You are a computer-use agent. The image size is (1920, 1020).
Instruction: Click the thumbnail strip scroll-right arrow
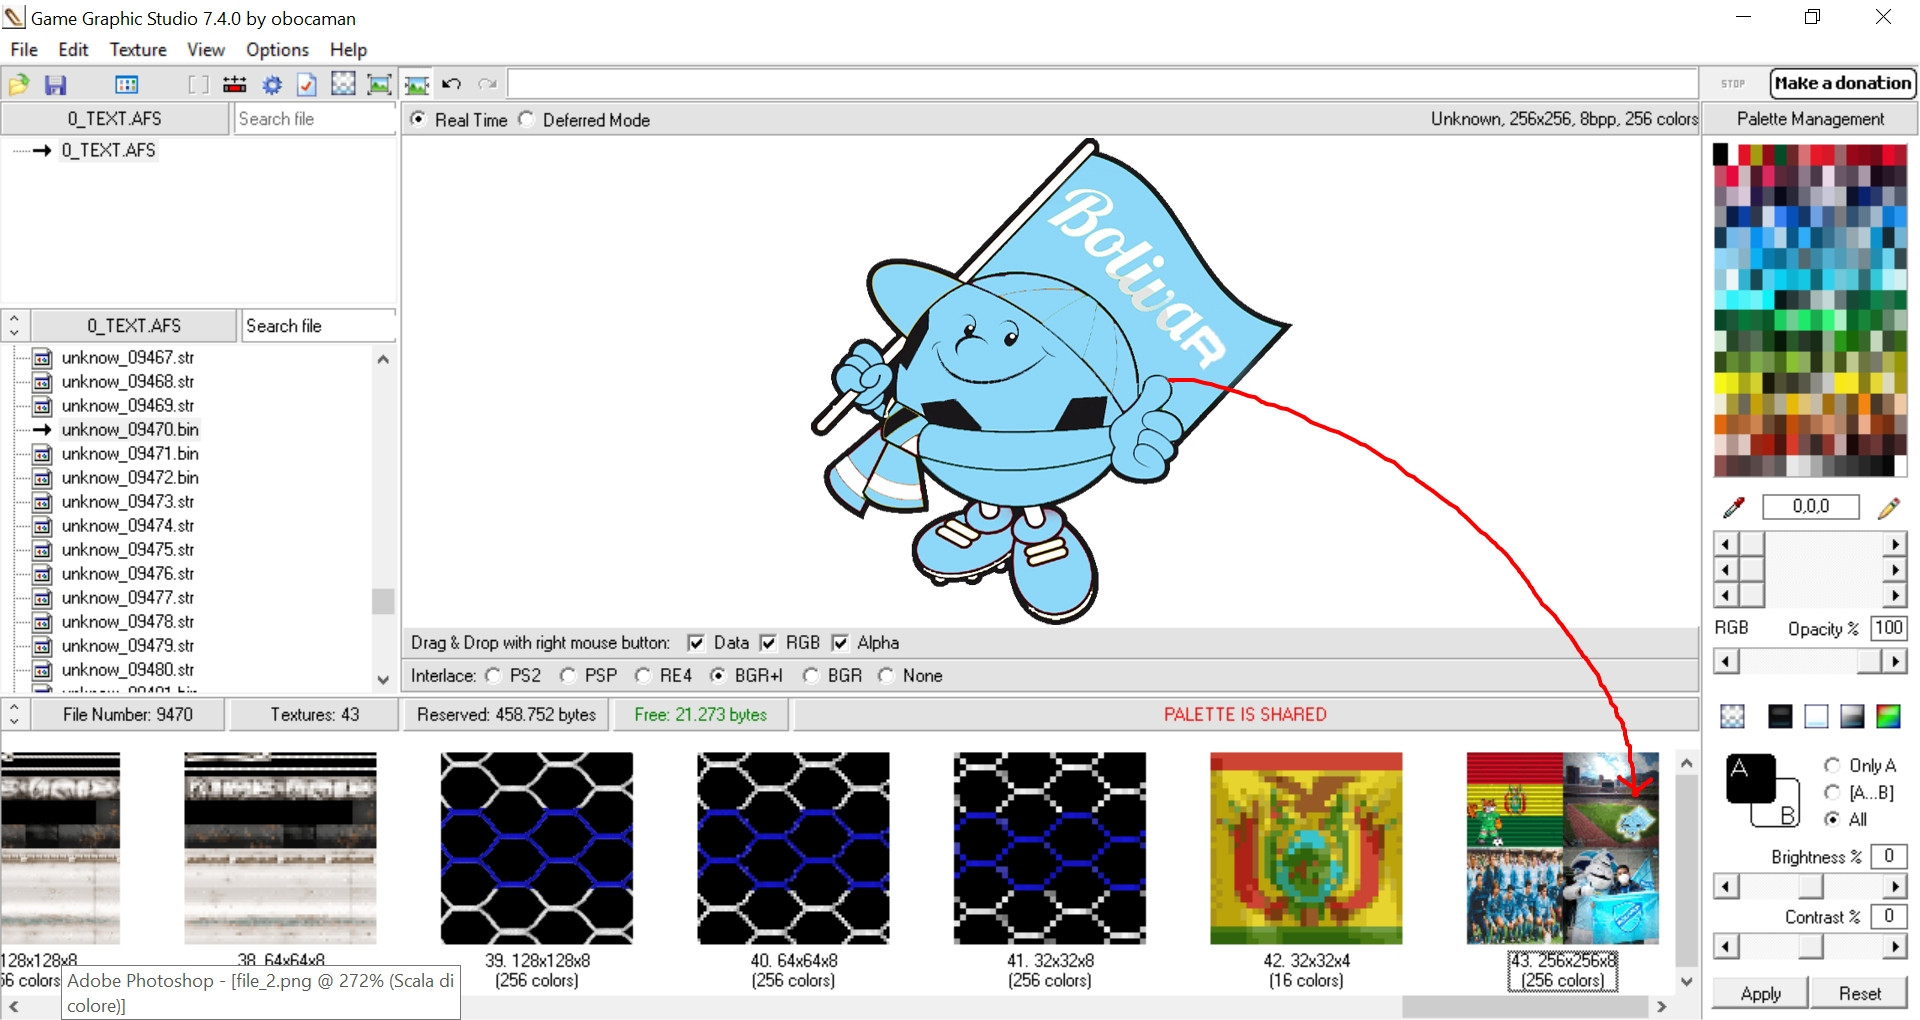point(1662,1007)
